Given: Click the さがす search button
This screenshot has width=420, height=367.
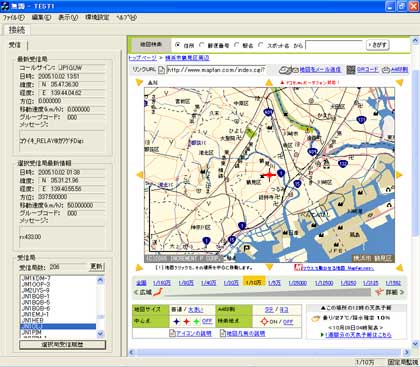Looking at the screenshot, I should 378,45.
